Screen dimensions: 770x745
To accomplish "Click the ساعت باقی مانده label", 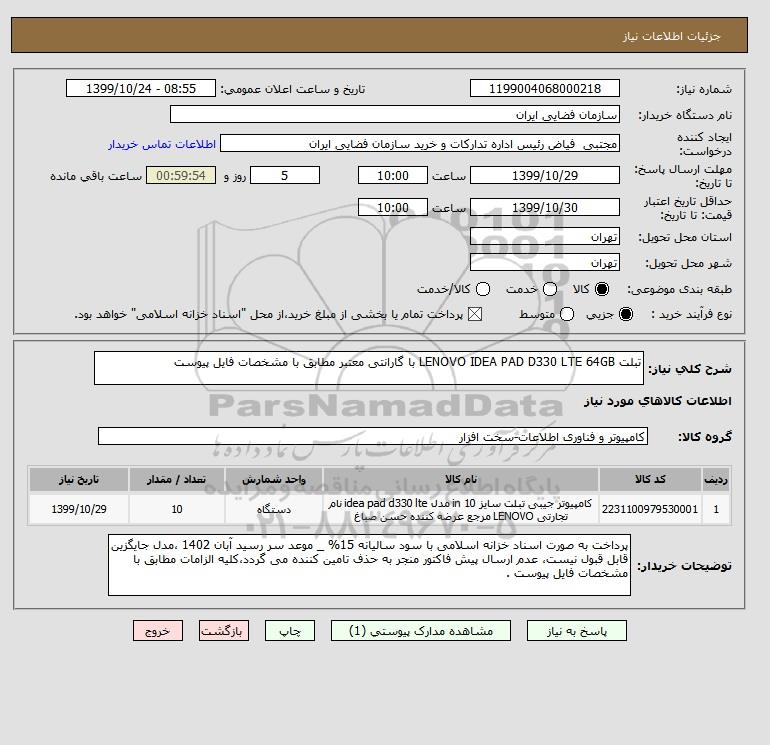I will (x=96, y=176).
